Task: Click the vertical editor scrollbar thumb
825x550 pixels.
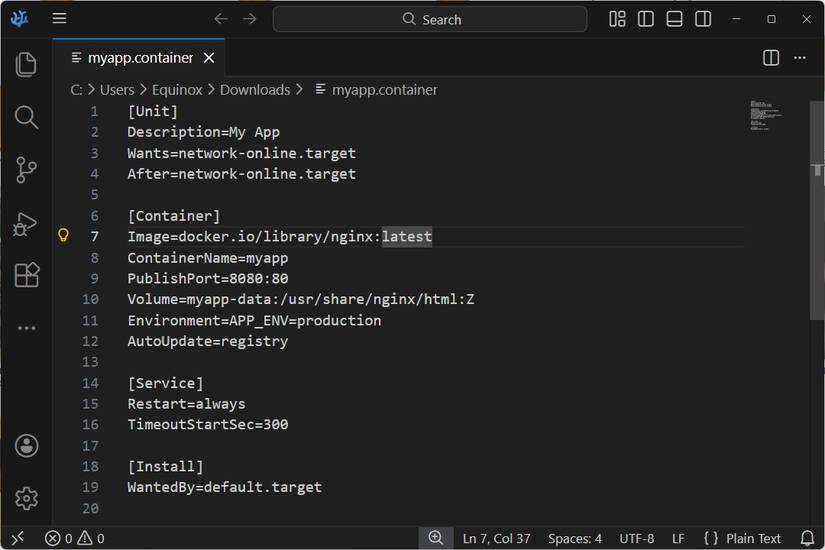Action: point(817,210)
